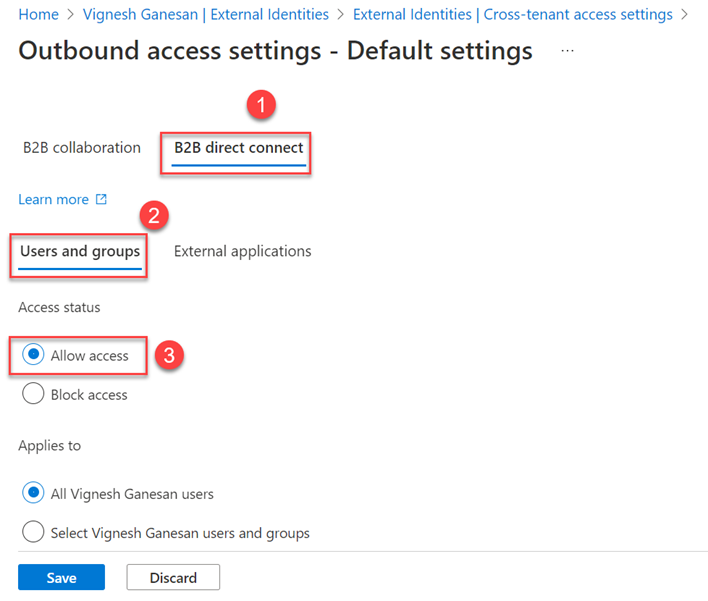
Task: Select All Vignesh Ganesan users radio
Action: 33,493
